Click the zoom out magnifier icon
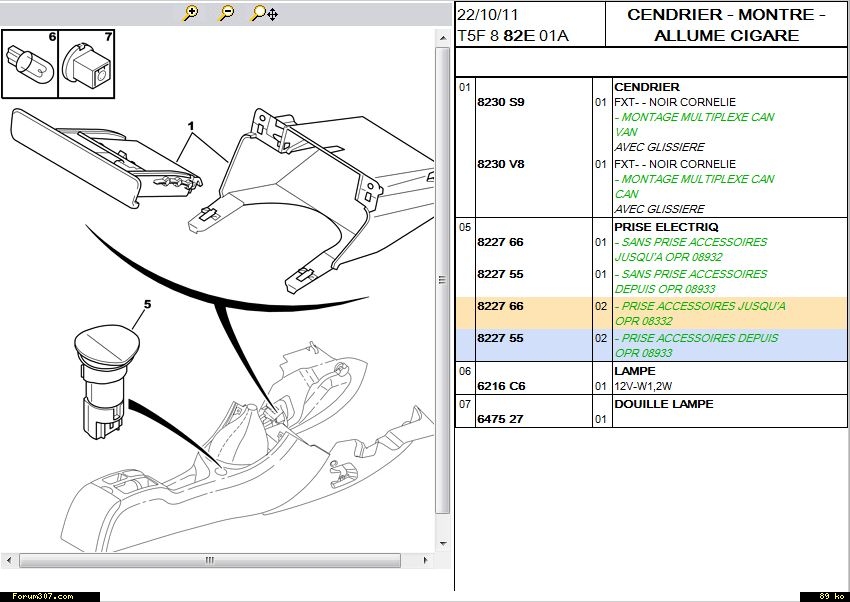 click(x=227, y=13)
